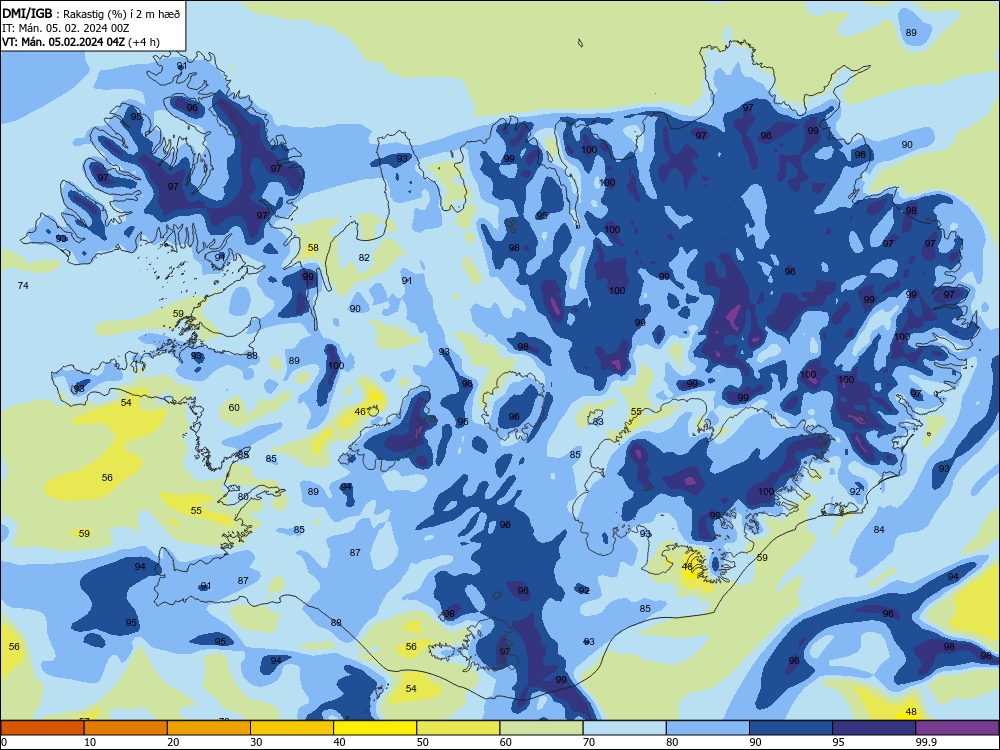Viewport: 1000px width, 750px height.
Task: Click the legend label "20"
Action: point(173,742)
